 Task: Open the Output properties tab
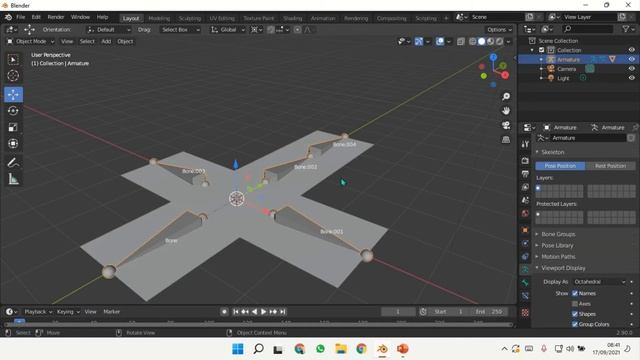tap(525, 174)
